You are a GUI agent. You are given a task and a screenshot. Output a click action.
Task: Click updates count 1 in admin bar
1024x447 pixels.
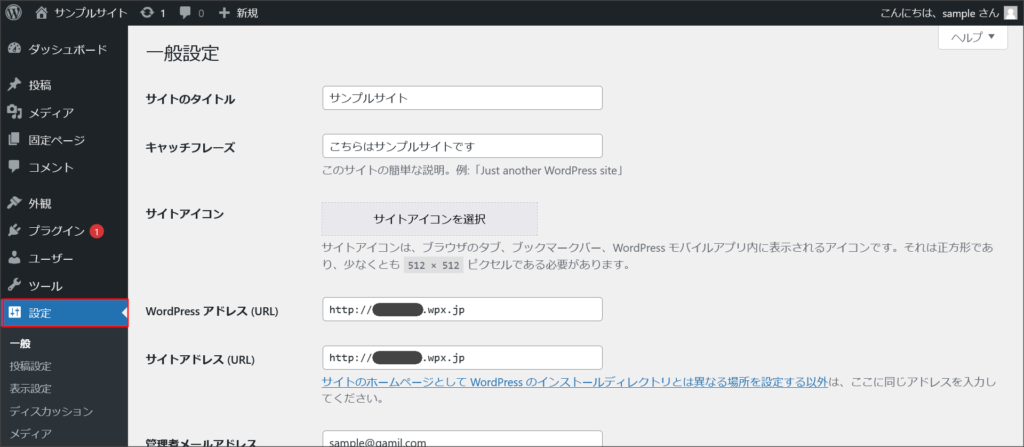[163, 13]
